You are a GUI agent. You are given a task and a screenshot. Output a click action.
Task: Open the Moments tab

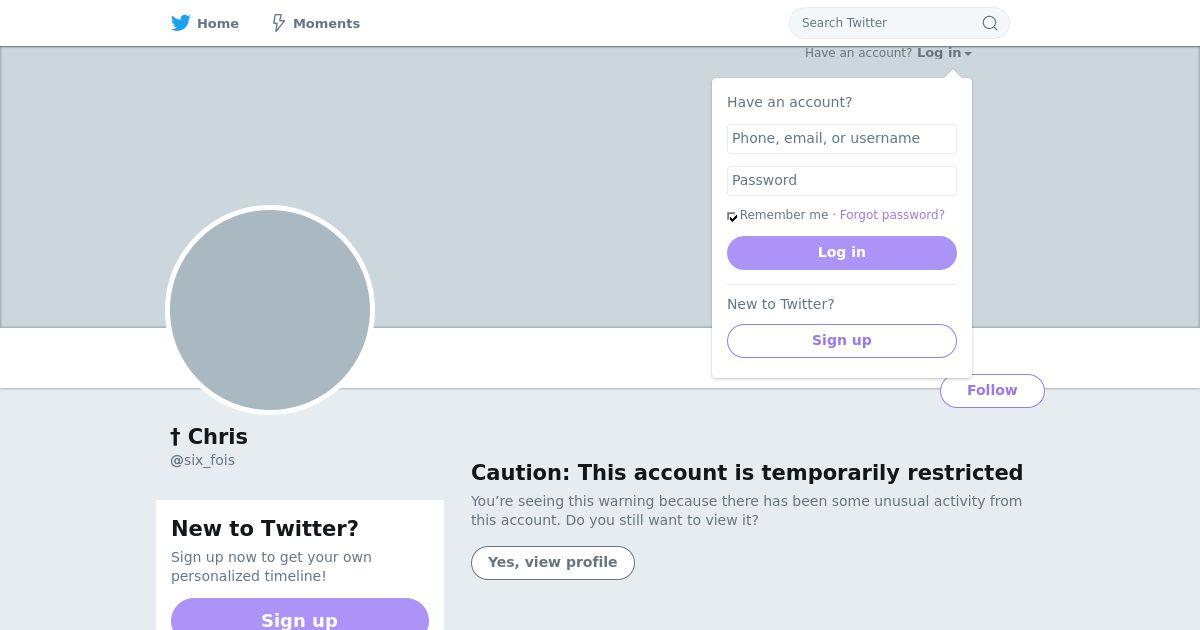(326, 23)
